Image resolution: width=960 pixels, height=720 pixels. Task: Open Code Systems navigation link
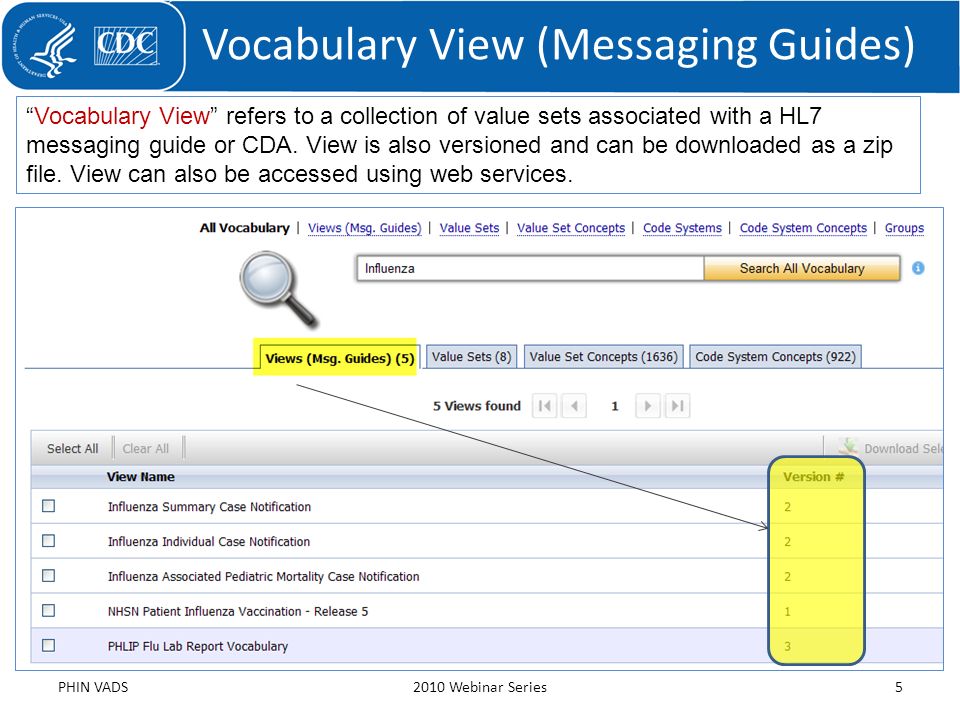click(682, 228)
